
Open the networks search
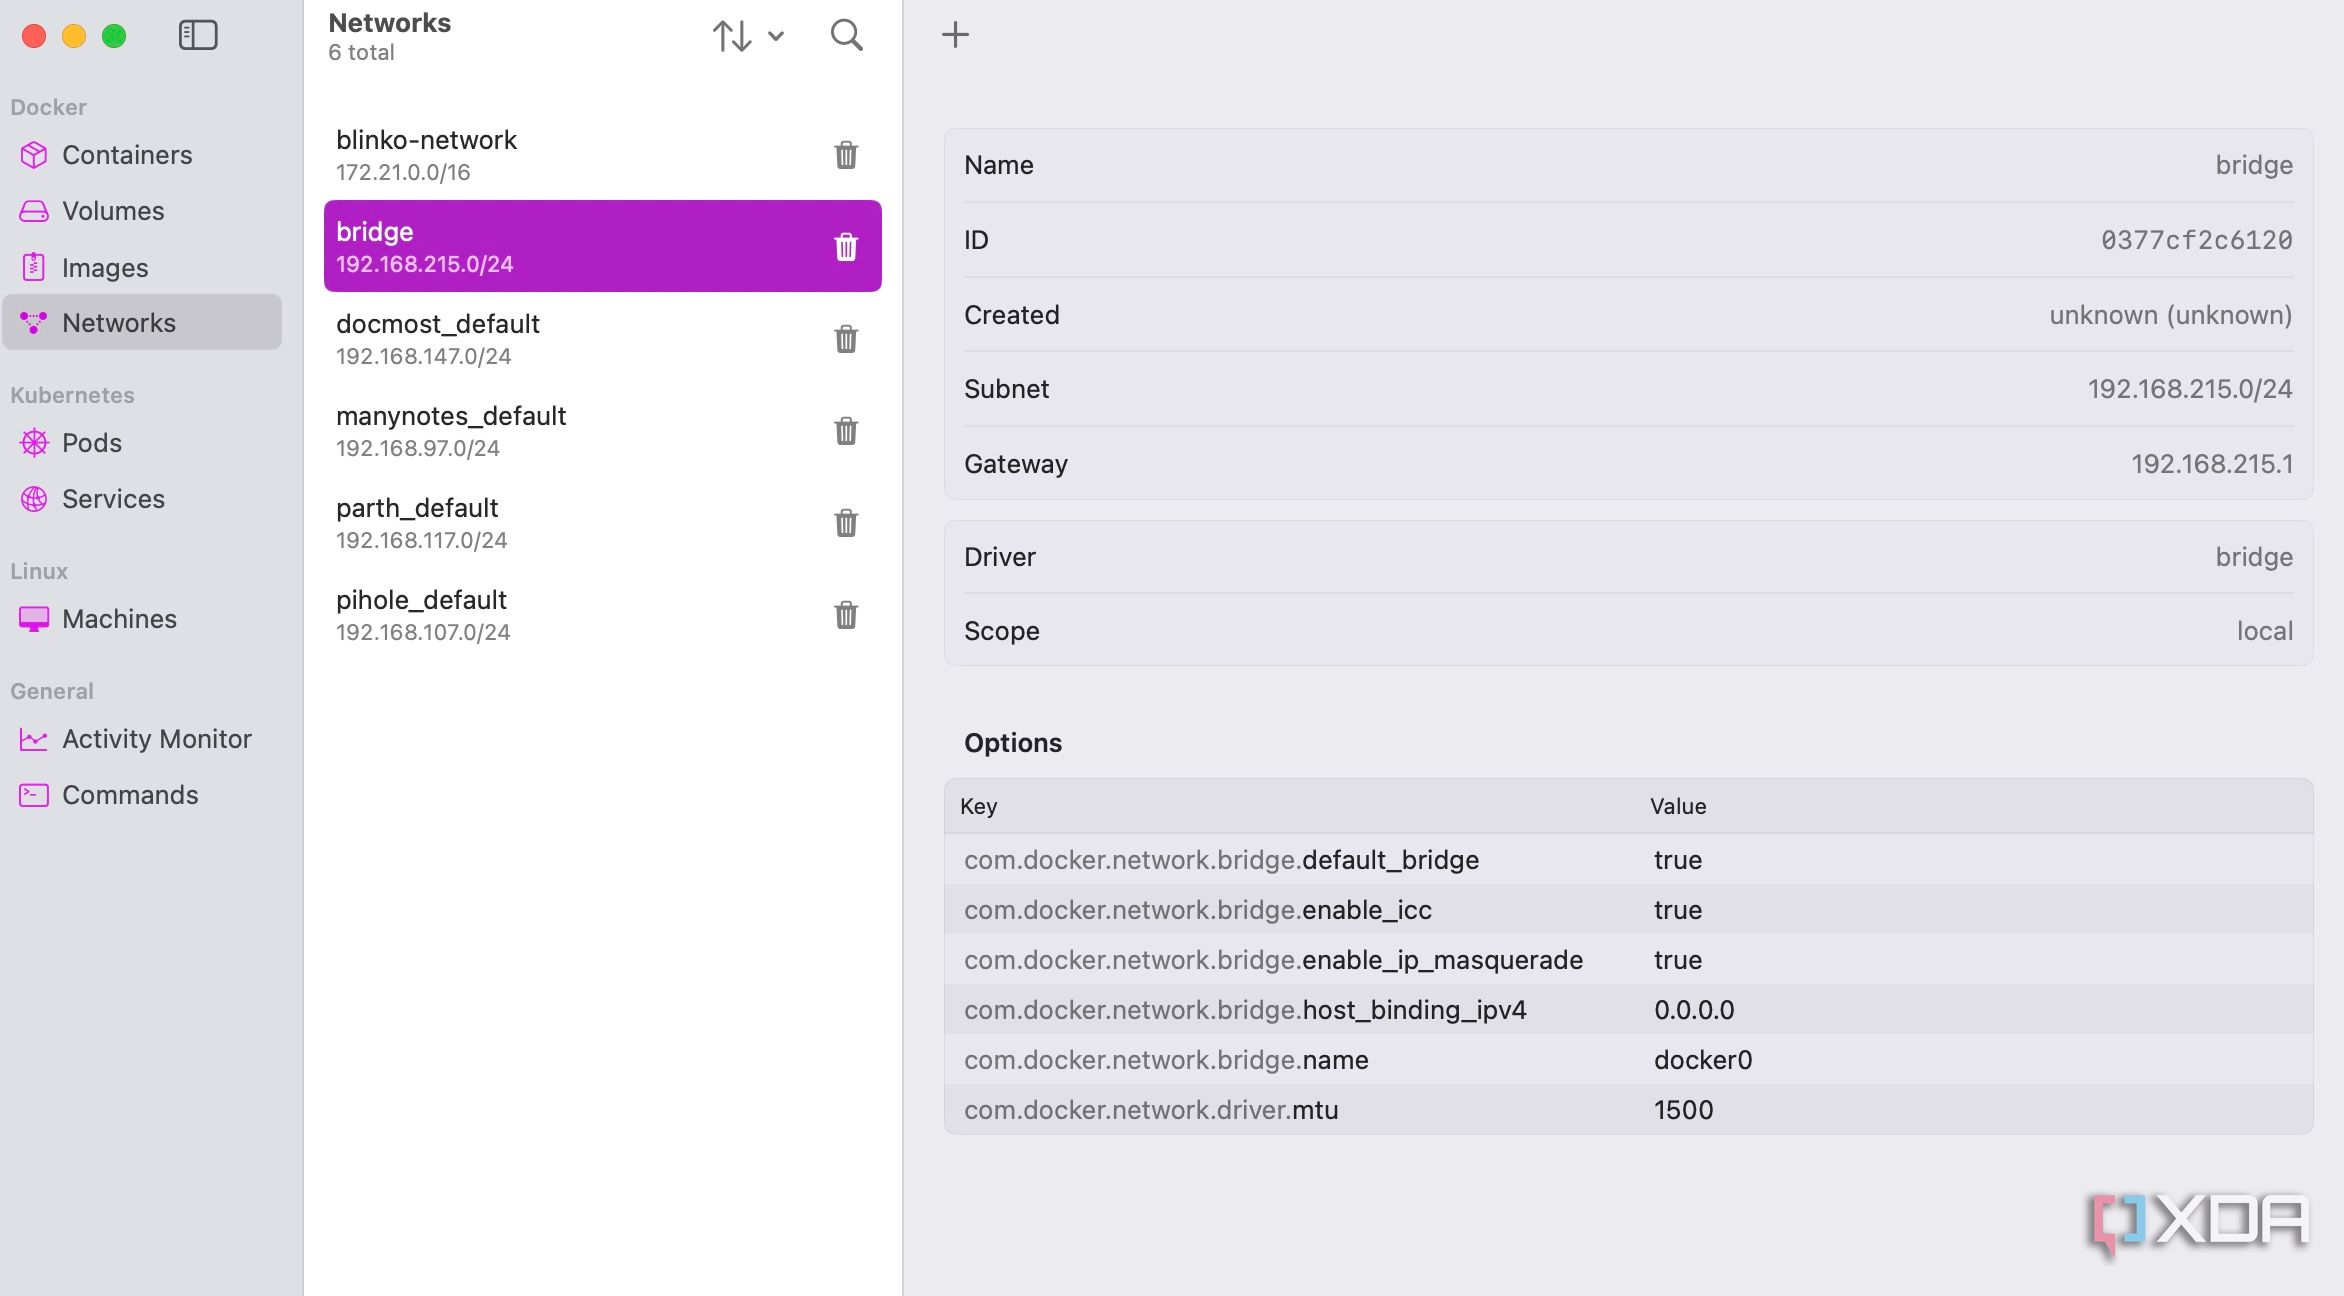click(846, 35)
